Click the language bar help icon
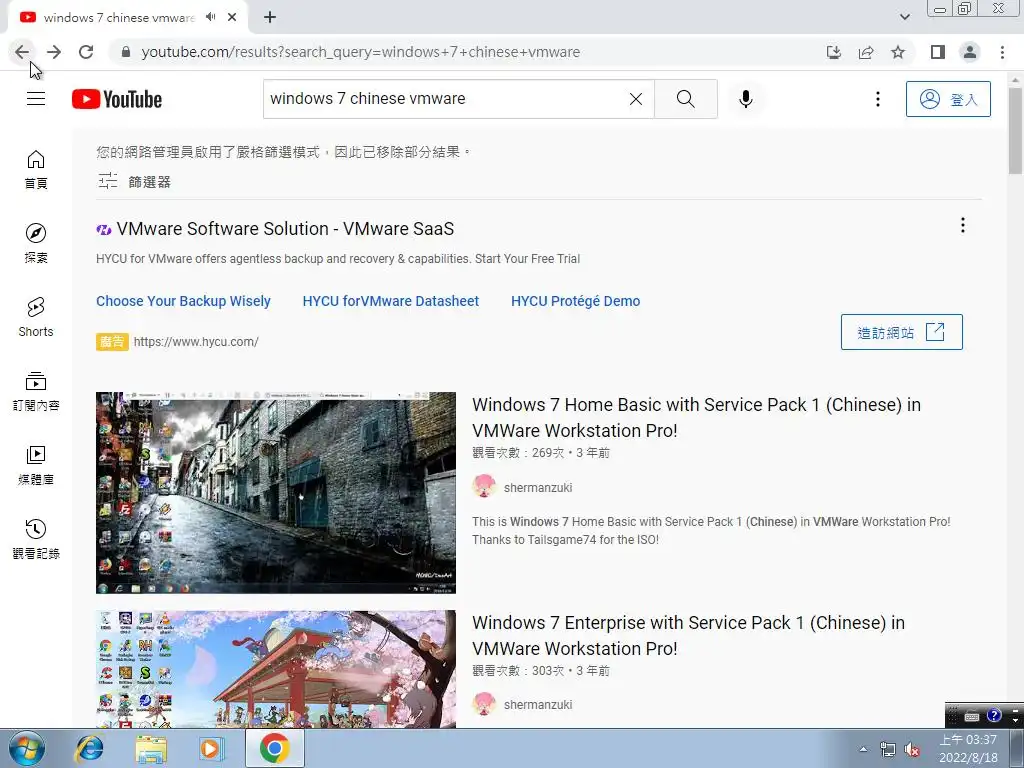The image size is (1024, 768). click(993, 716)
